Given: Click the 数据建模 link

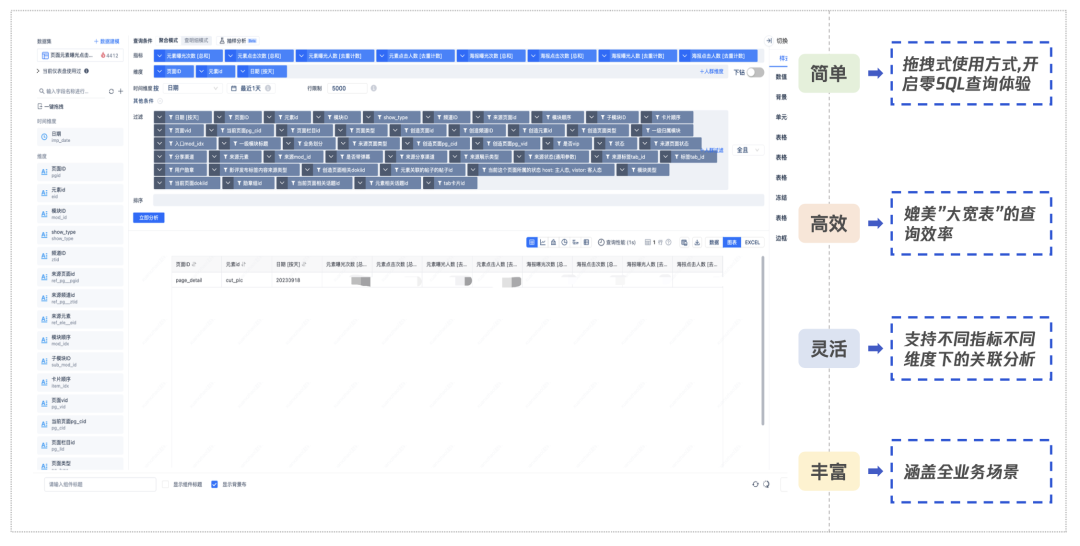Looking at the screenshot, I should 107,42.
